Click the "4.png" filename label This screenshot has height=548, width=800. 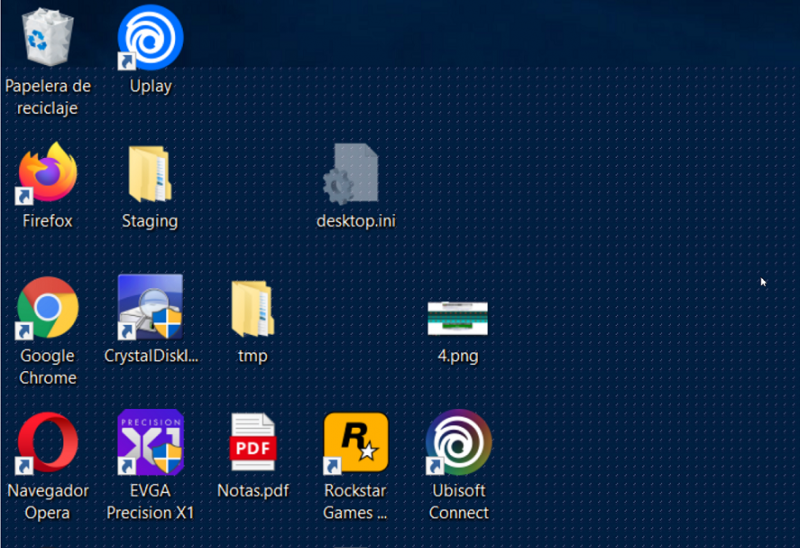click(457, 356)
